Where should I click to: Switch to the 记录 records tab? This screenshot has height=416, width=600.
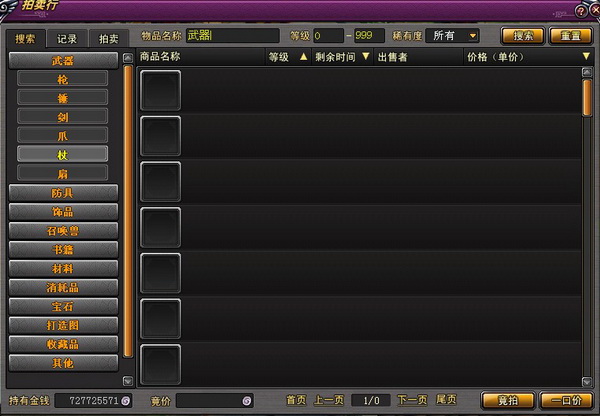pos(67,39)
